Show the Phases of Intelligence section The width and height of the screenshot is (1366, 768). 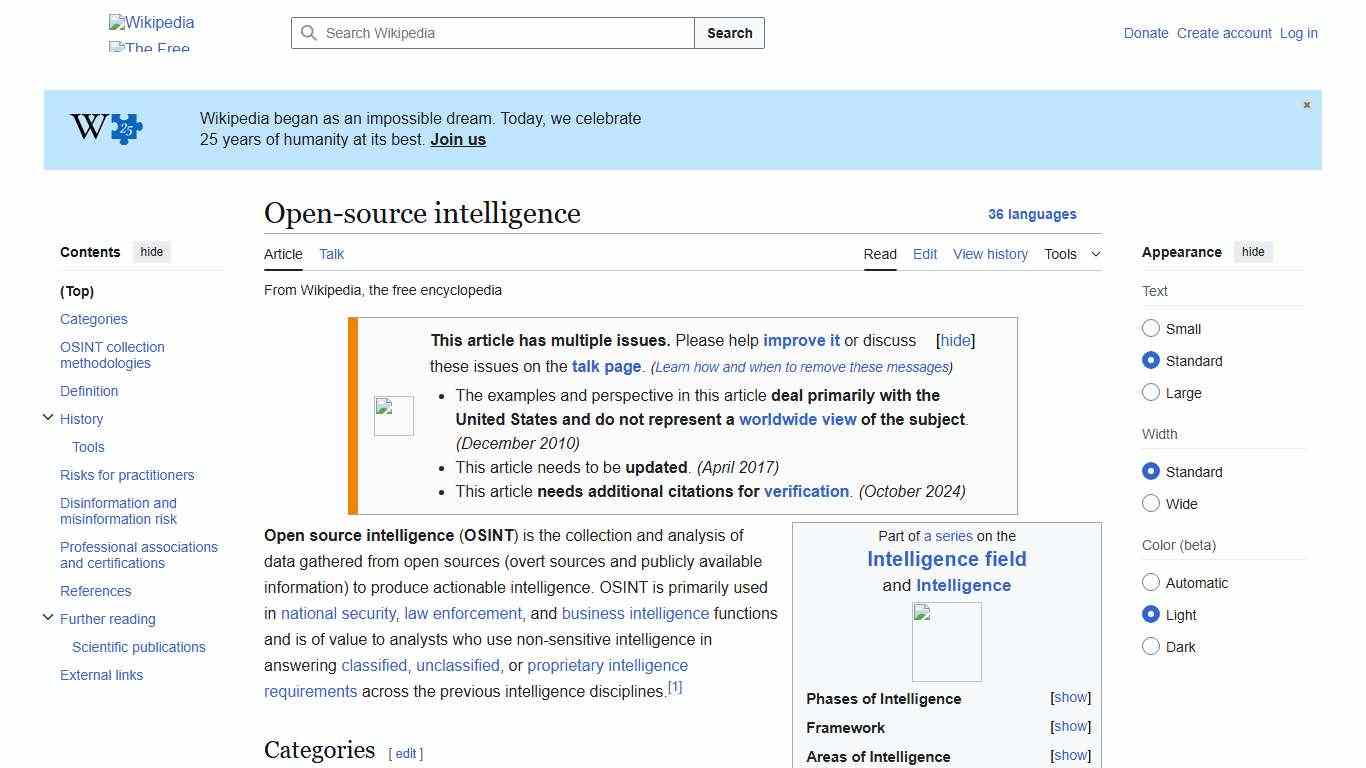tap(1070, 698)
